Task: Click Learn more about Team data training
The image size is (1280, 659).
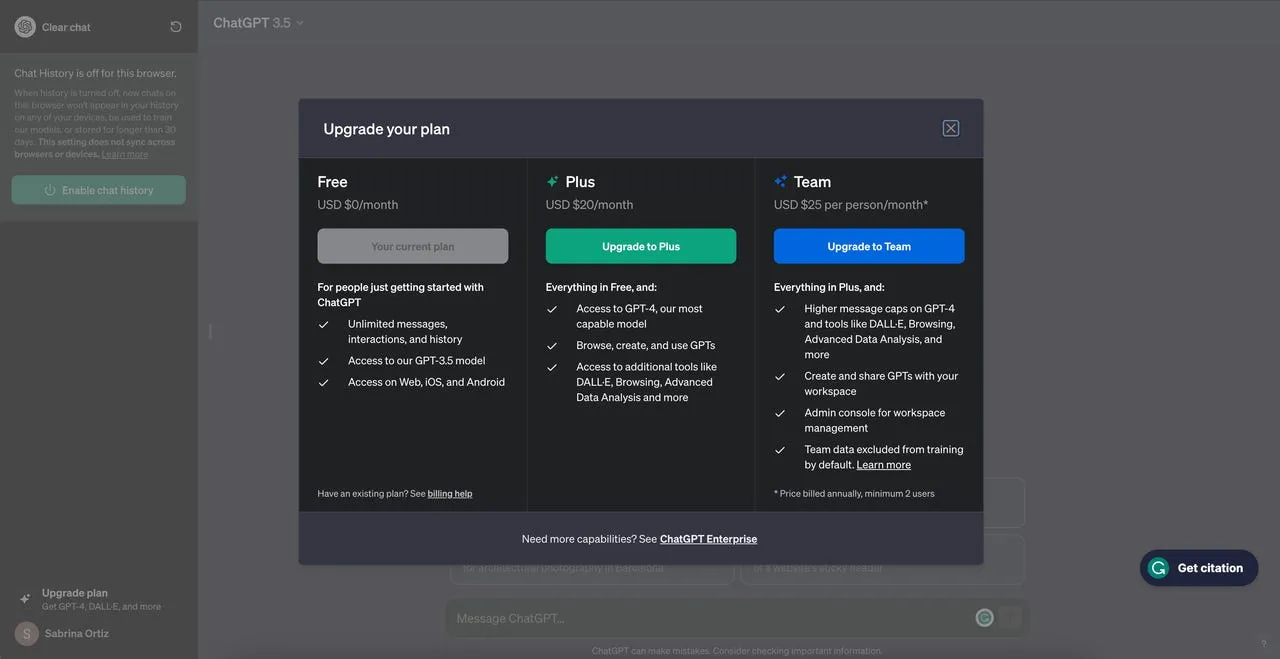Action: click(x=883, y=465)
